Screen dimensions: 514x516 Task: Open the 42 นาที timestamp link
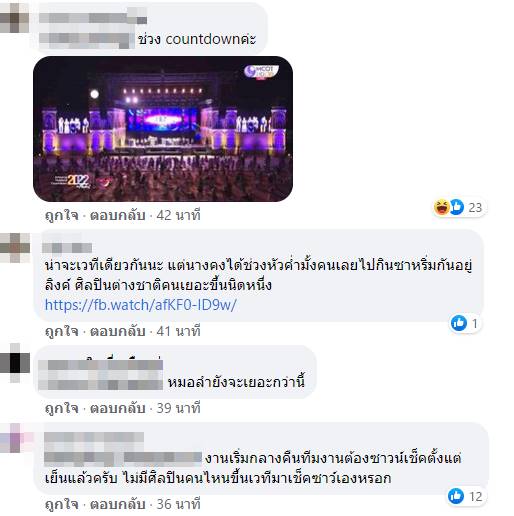click(x=178, y=215)
